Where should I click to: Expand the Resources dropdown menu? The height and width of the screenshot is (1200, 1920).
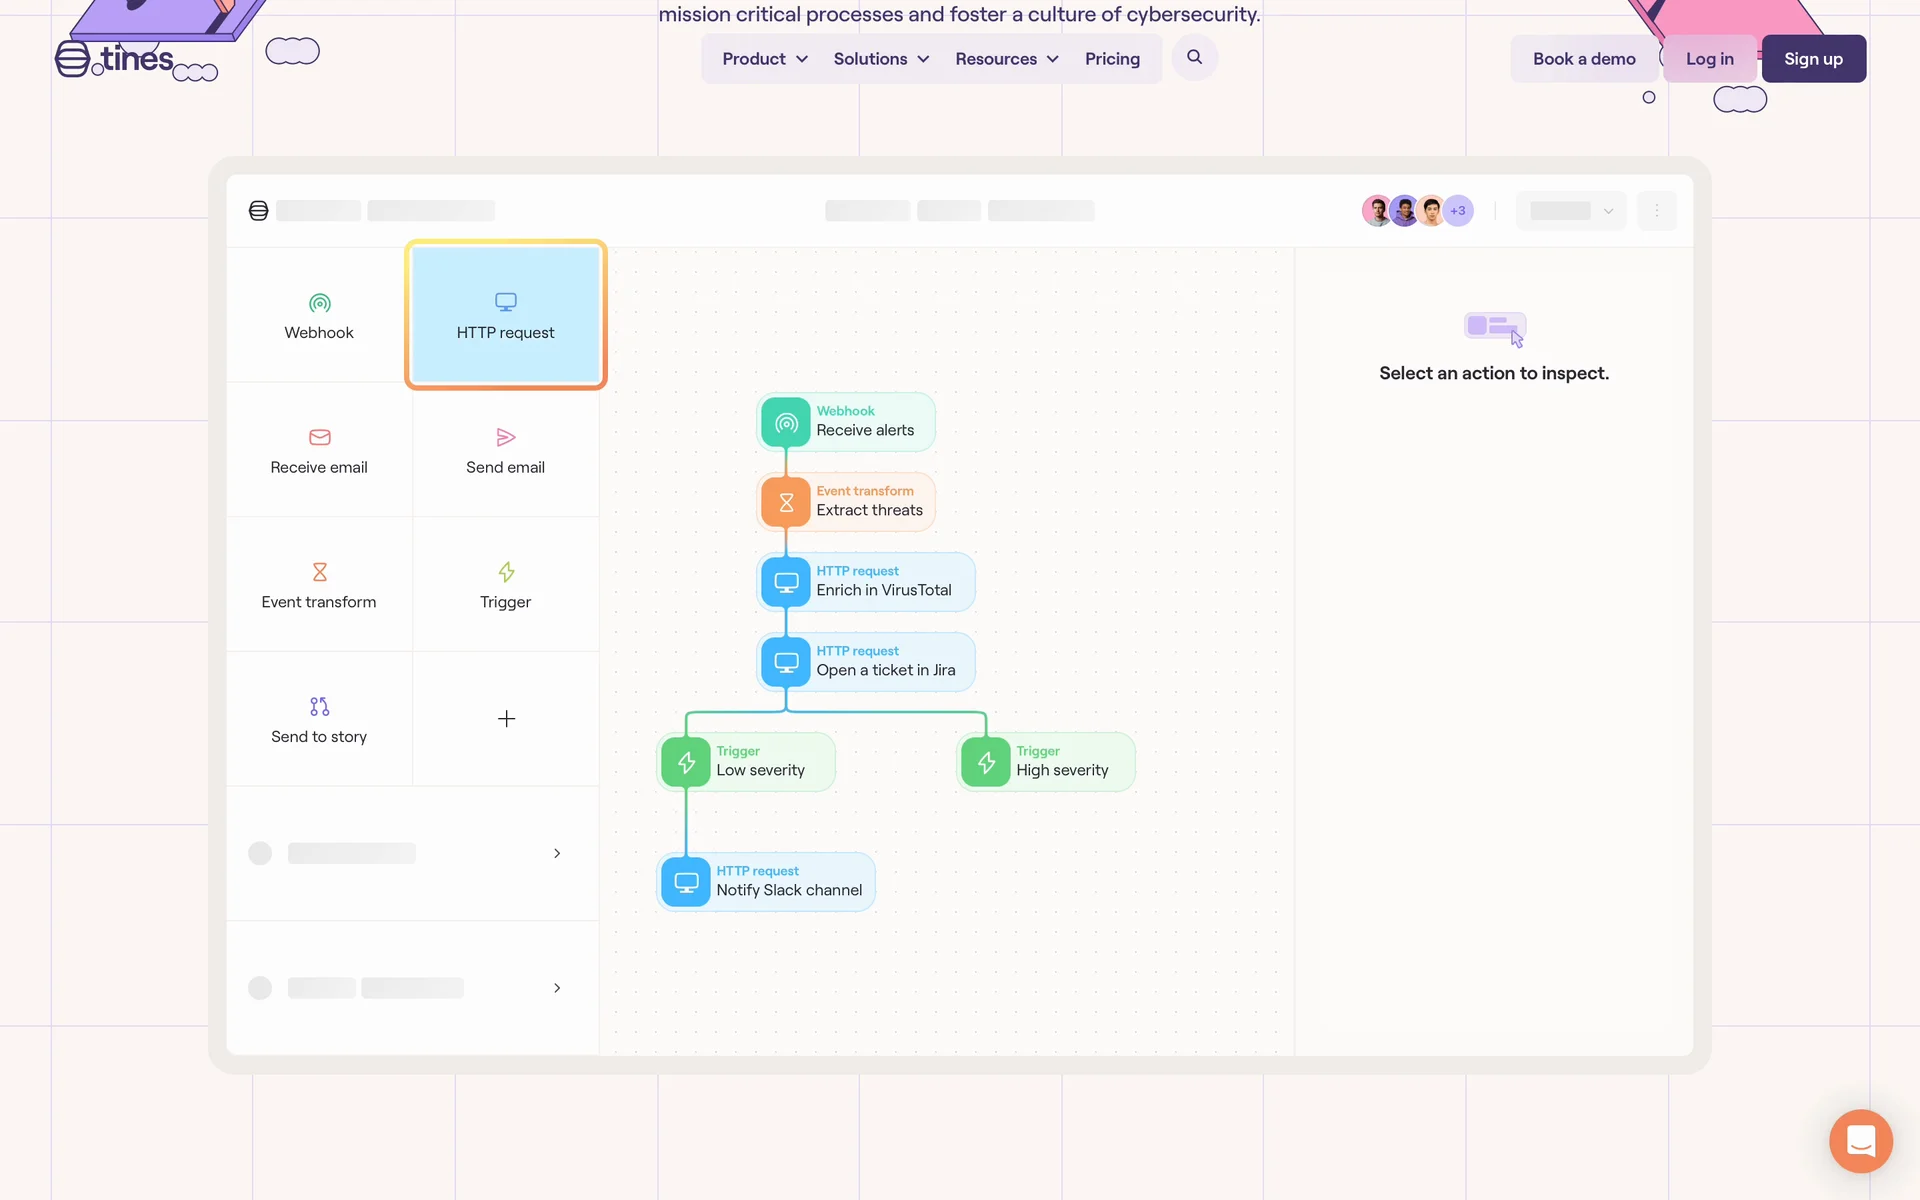[x=1006, y=59]
